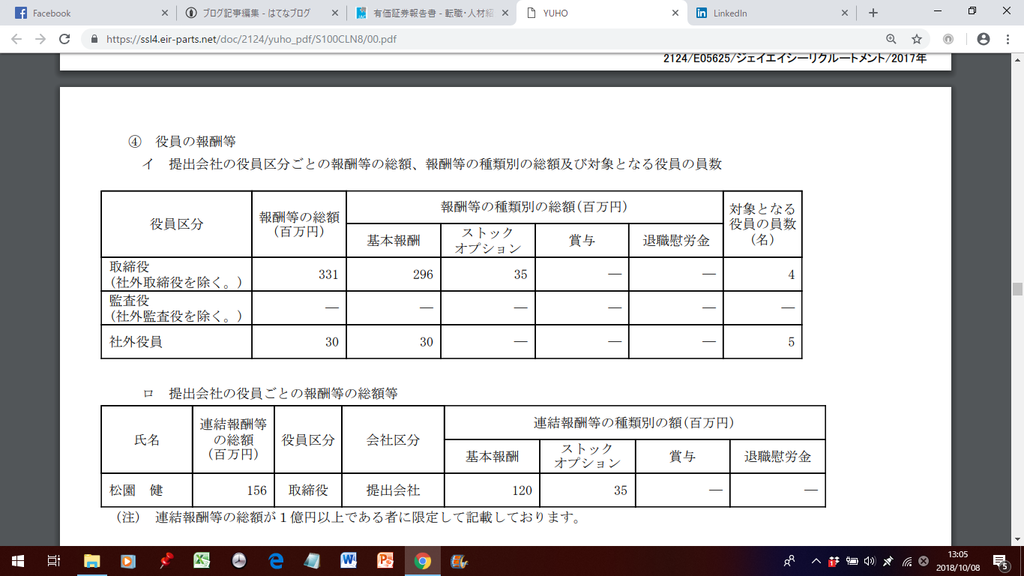Image resolution: width=1024 pixels, height=576 pixels.
Task: Close the はてなブログ tab
Action: coord(335,13)
